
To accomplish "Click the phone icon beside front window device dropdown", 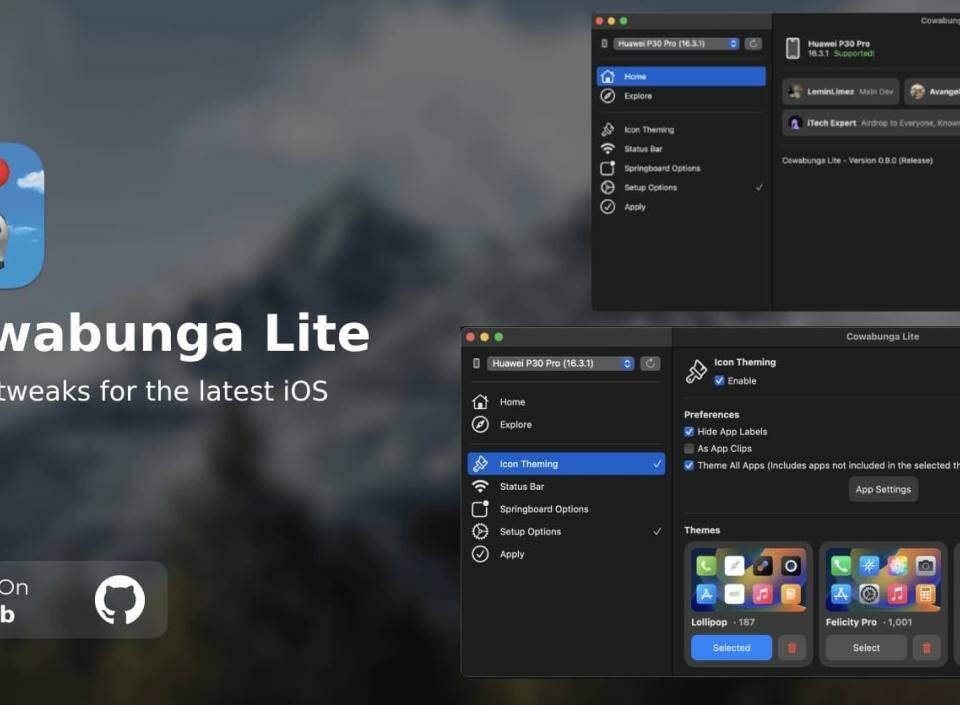I will pyautogui.click(x=476, y=364).
